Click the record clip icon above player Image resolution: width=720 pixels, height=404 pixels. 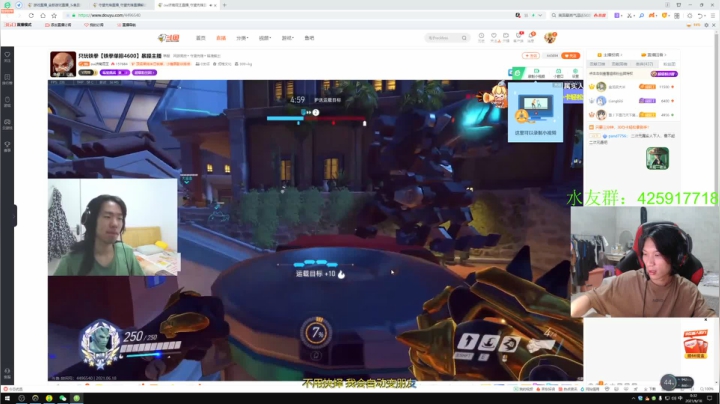(536, 73)
